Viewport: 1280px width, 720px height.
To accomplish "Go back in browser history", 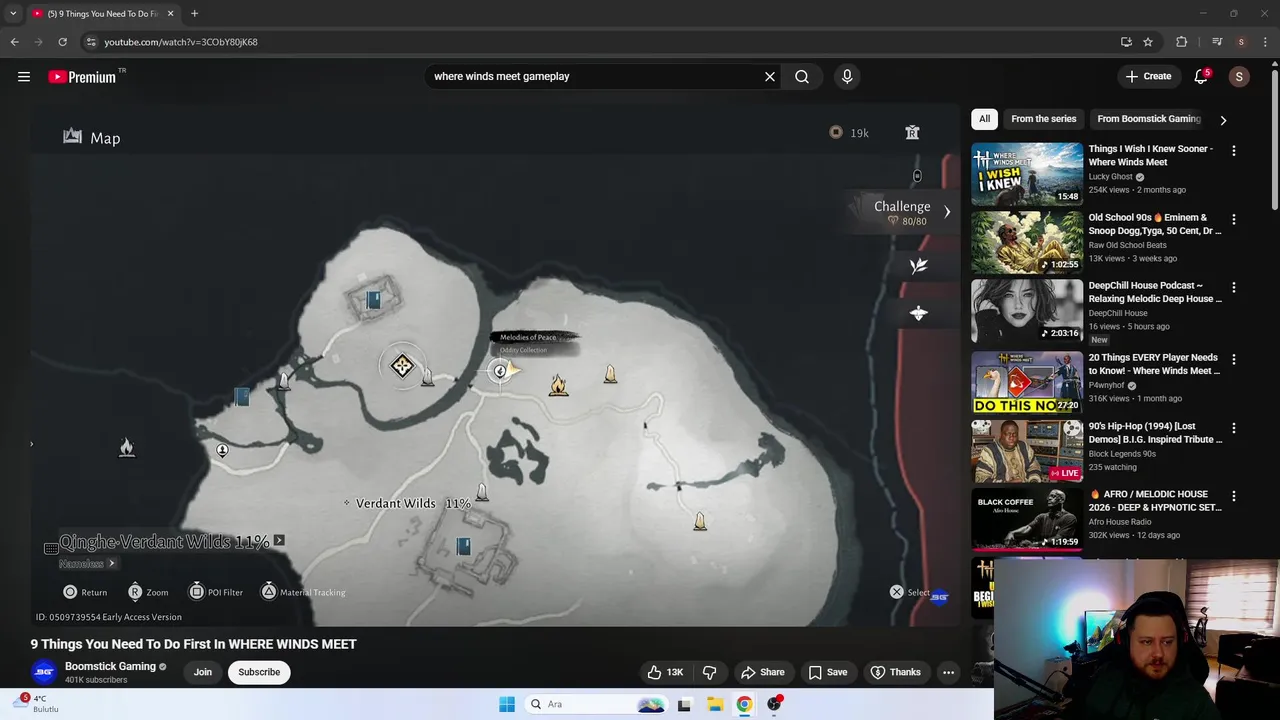I will click(x=14, y=42).
